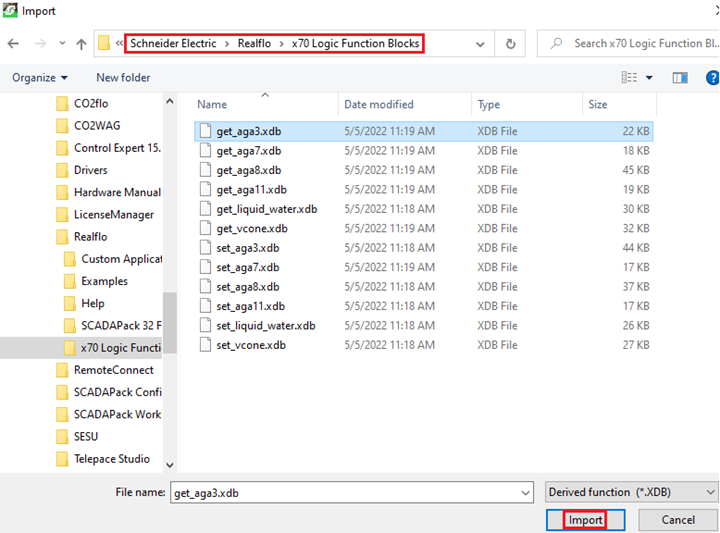Click the Import button
The height and width of the screenshot is (533, 720).
[585, 520]
